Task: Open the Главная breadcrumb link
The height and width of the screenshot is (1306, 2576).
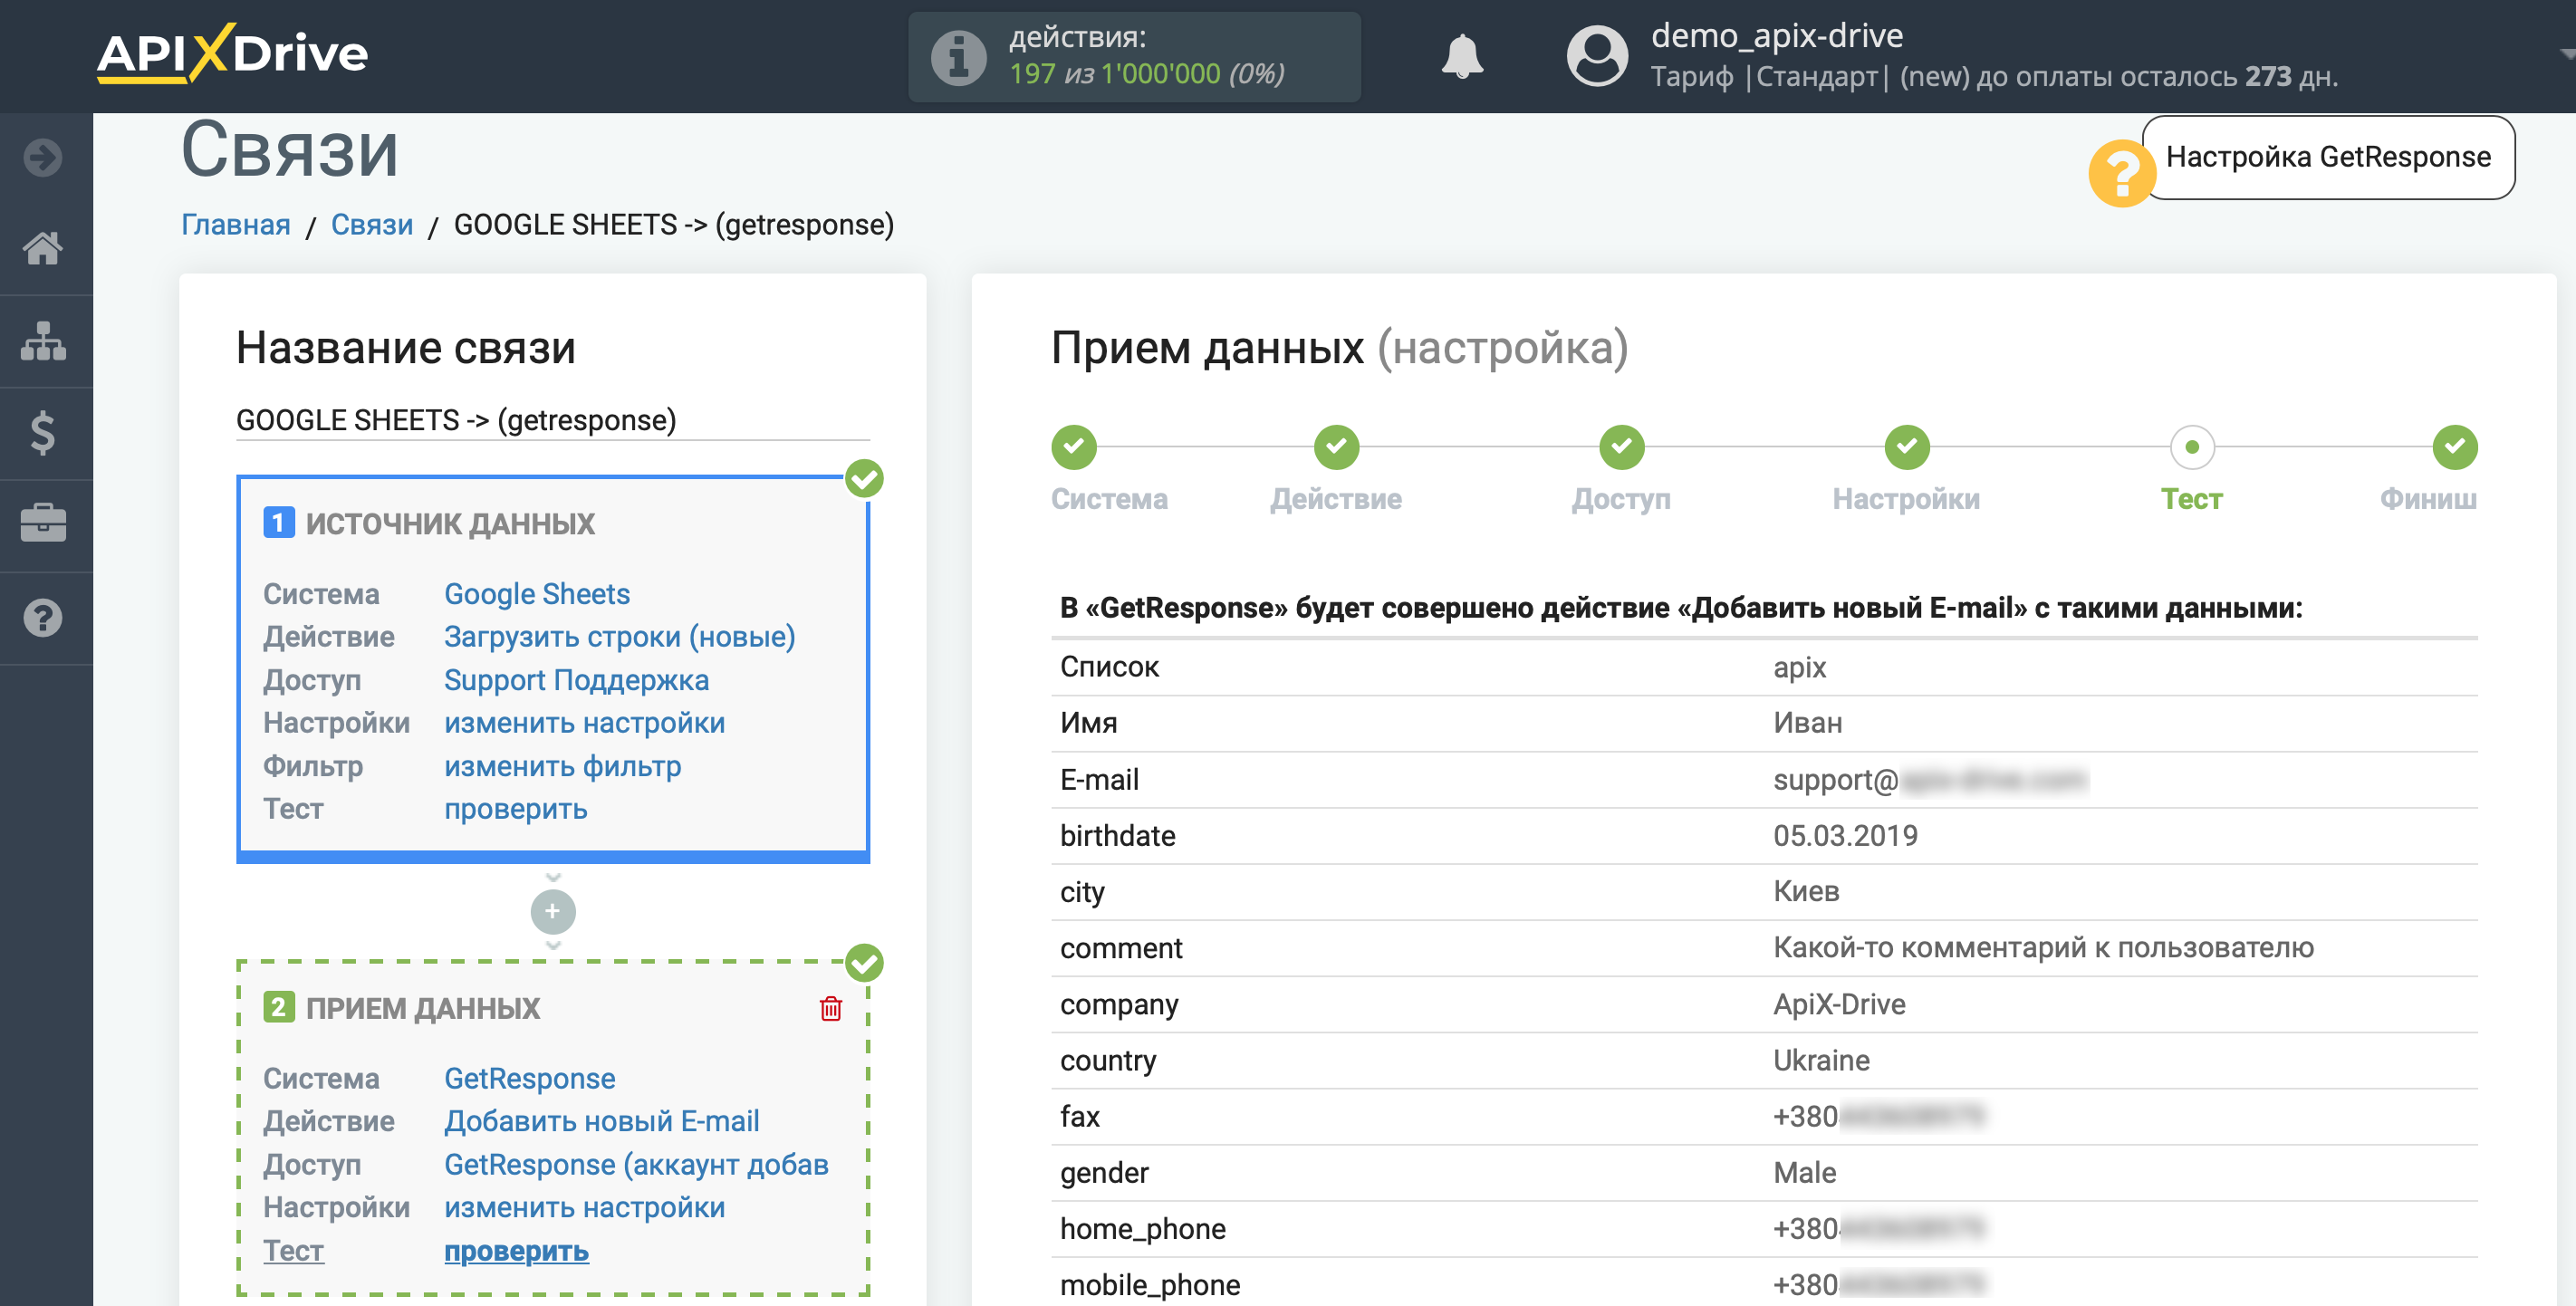Action: click(235, 225)
